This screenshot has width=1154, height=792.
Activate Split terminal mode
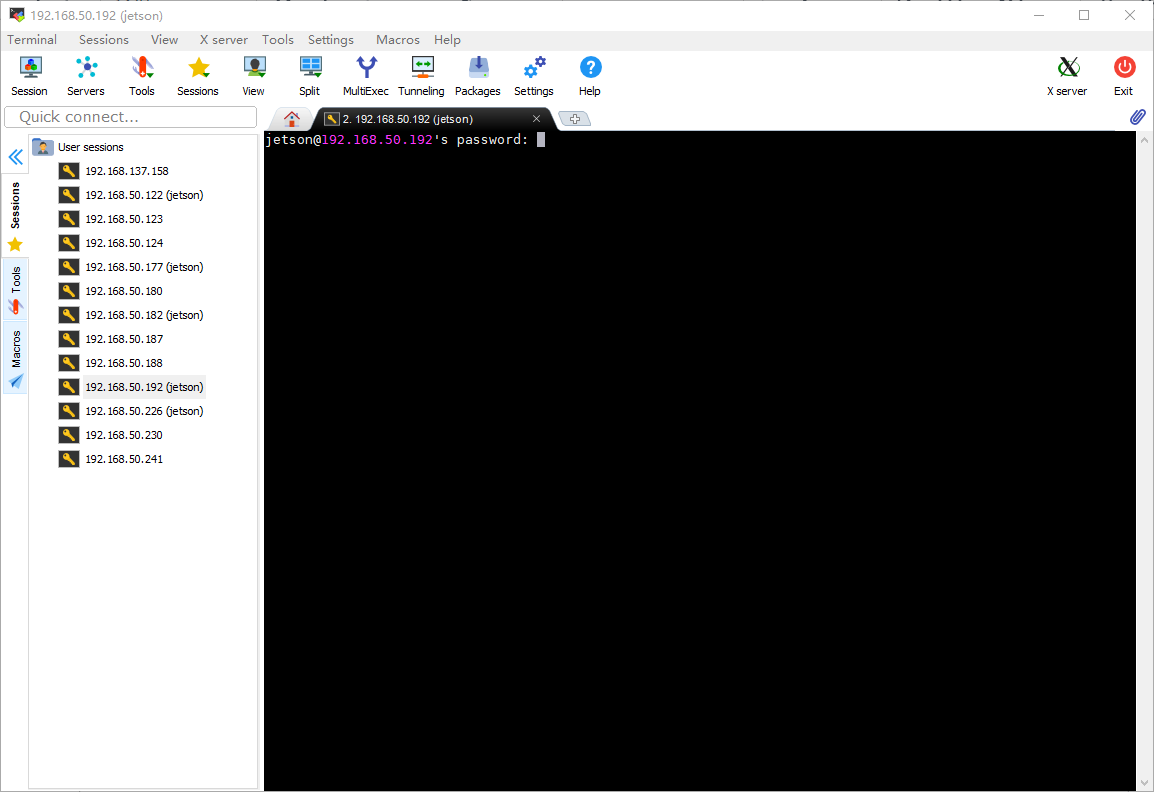click(310, 76)
